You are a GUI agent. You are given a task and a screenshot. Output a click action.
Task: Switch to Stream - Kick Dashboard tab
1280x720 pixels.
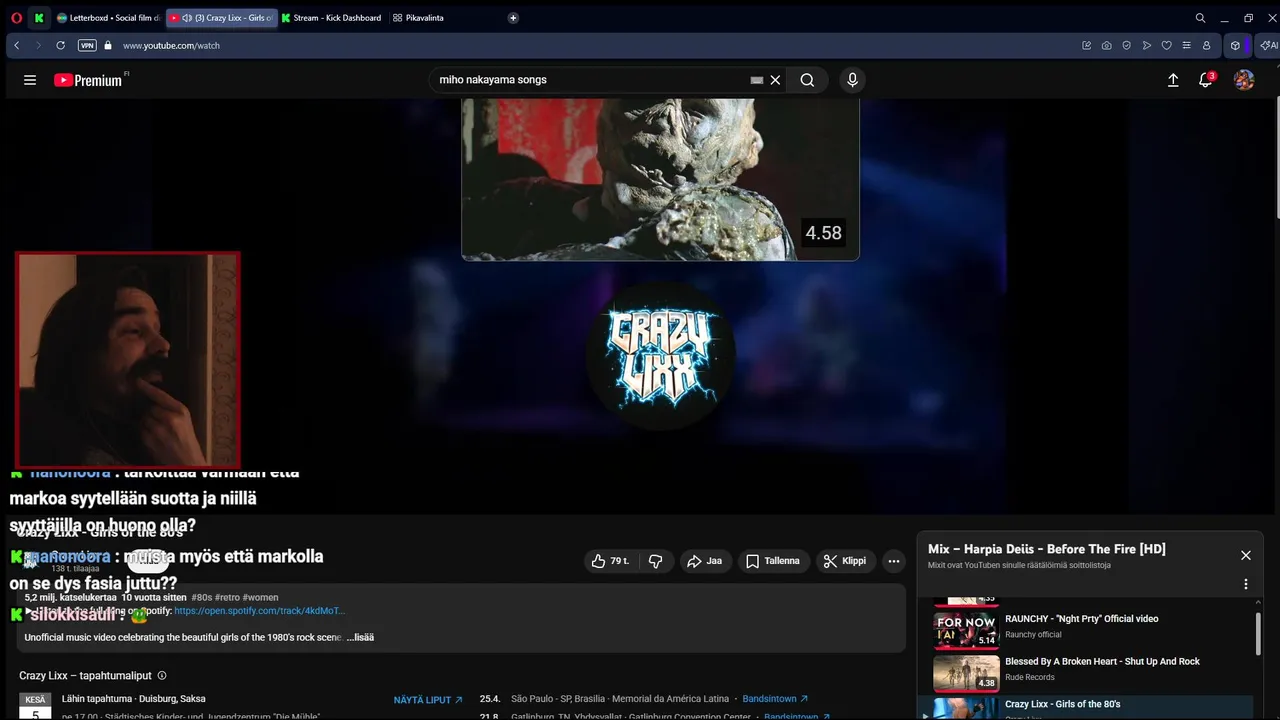(332, 18)
